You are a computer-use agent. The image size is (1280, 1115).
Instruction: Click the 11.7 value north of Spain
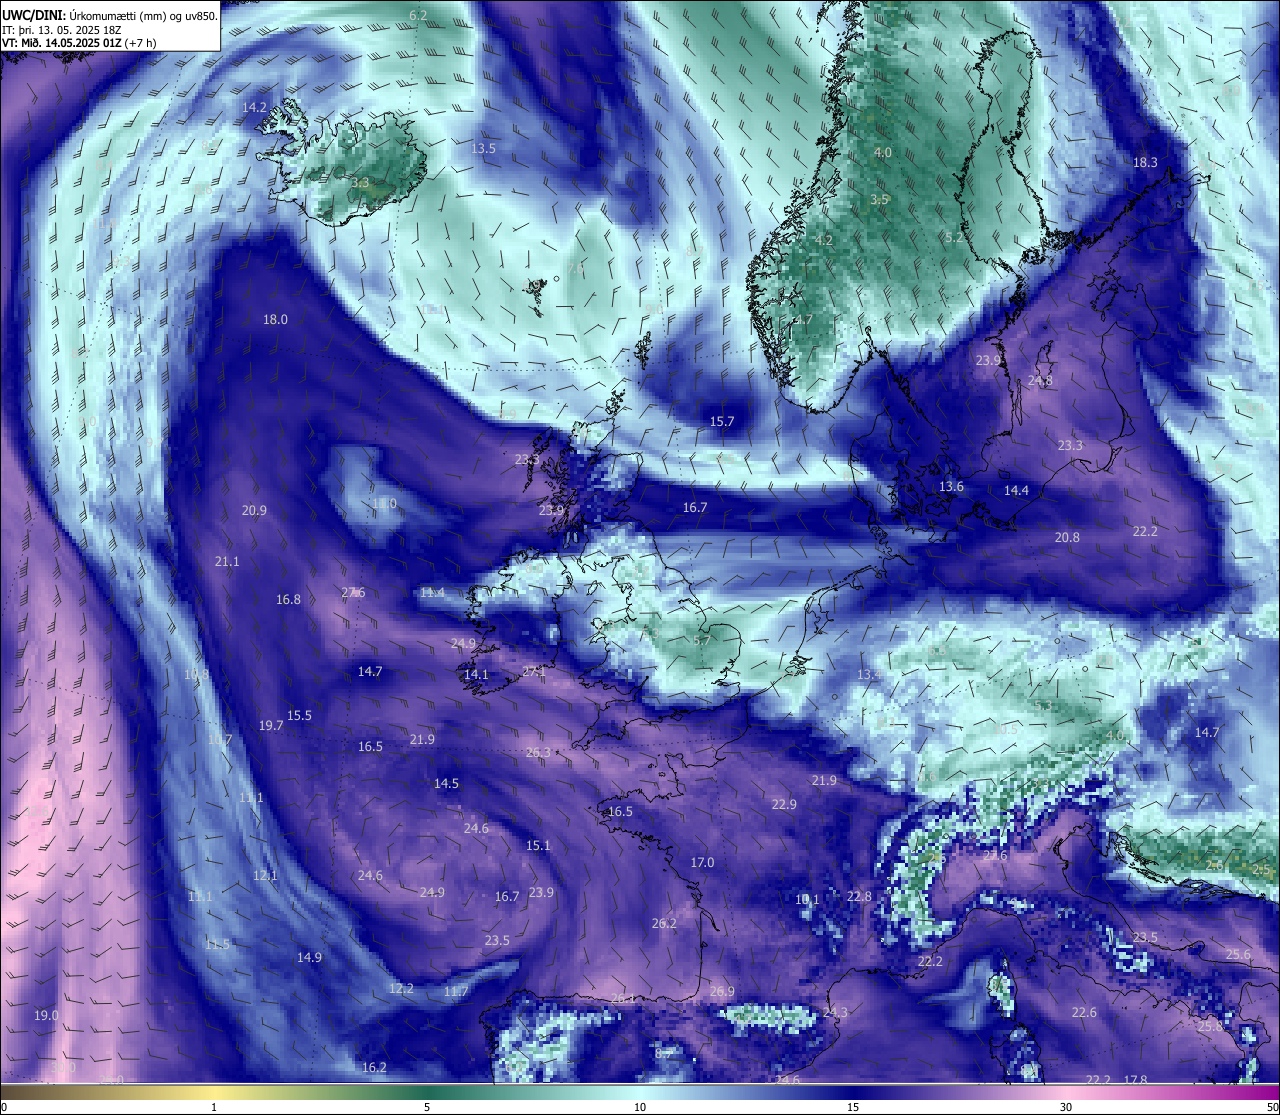point(455,991)
